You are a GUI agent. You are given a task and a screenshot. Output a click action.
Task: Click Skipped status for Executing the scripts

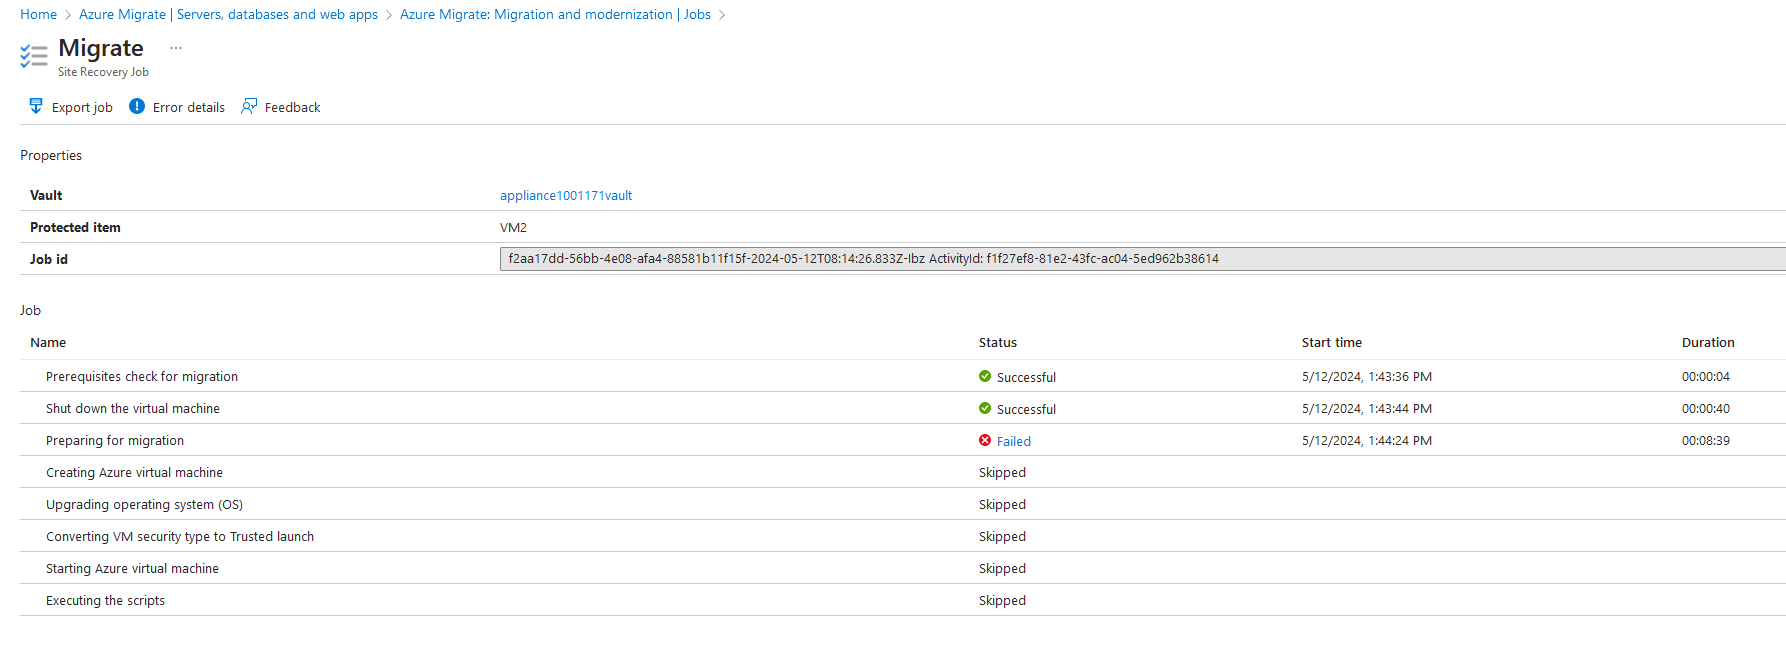pos(1002,601)
